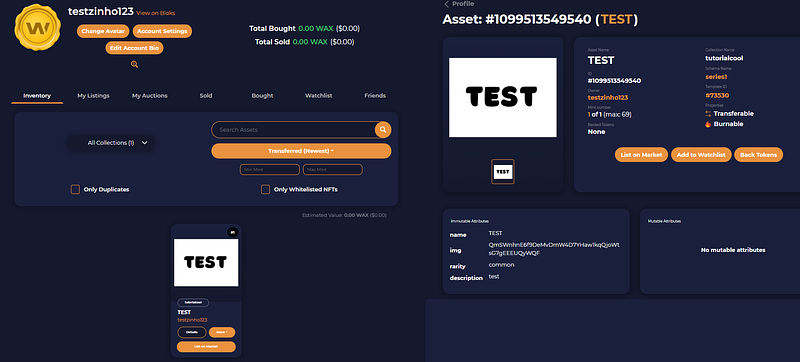800x362 pixels.
Task: Click the magnifier icon under Edit Account Bio
Action: [134, 64]
